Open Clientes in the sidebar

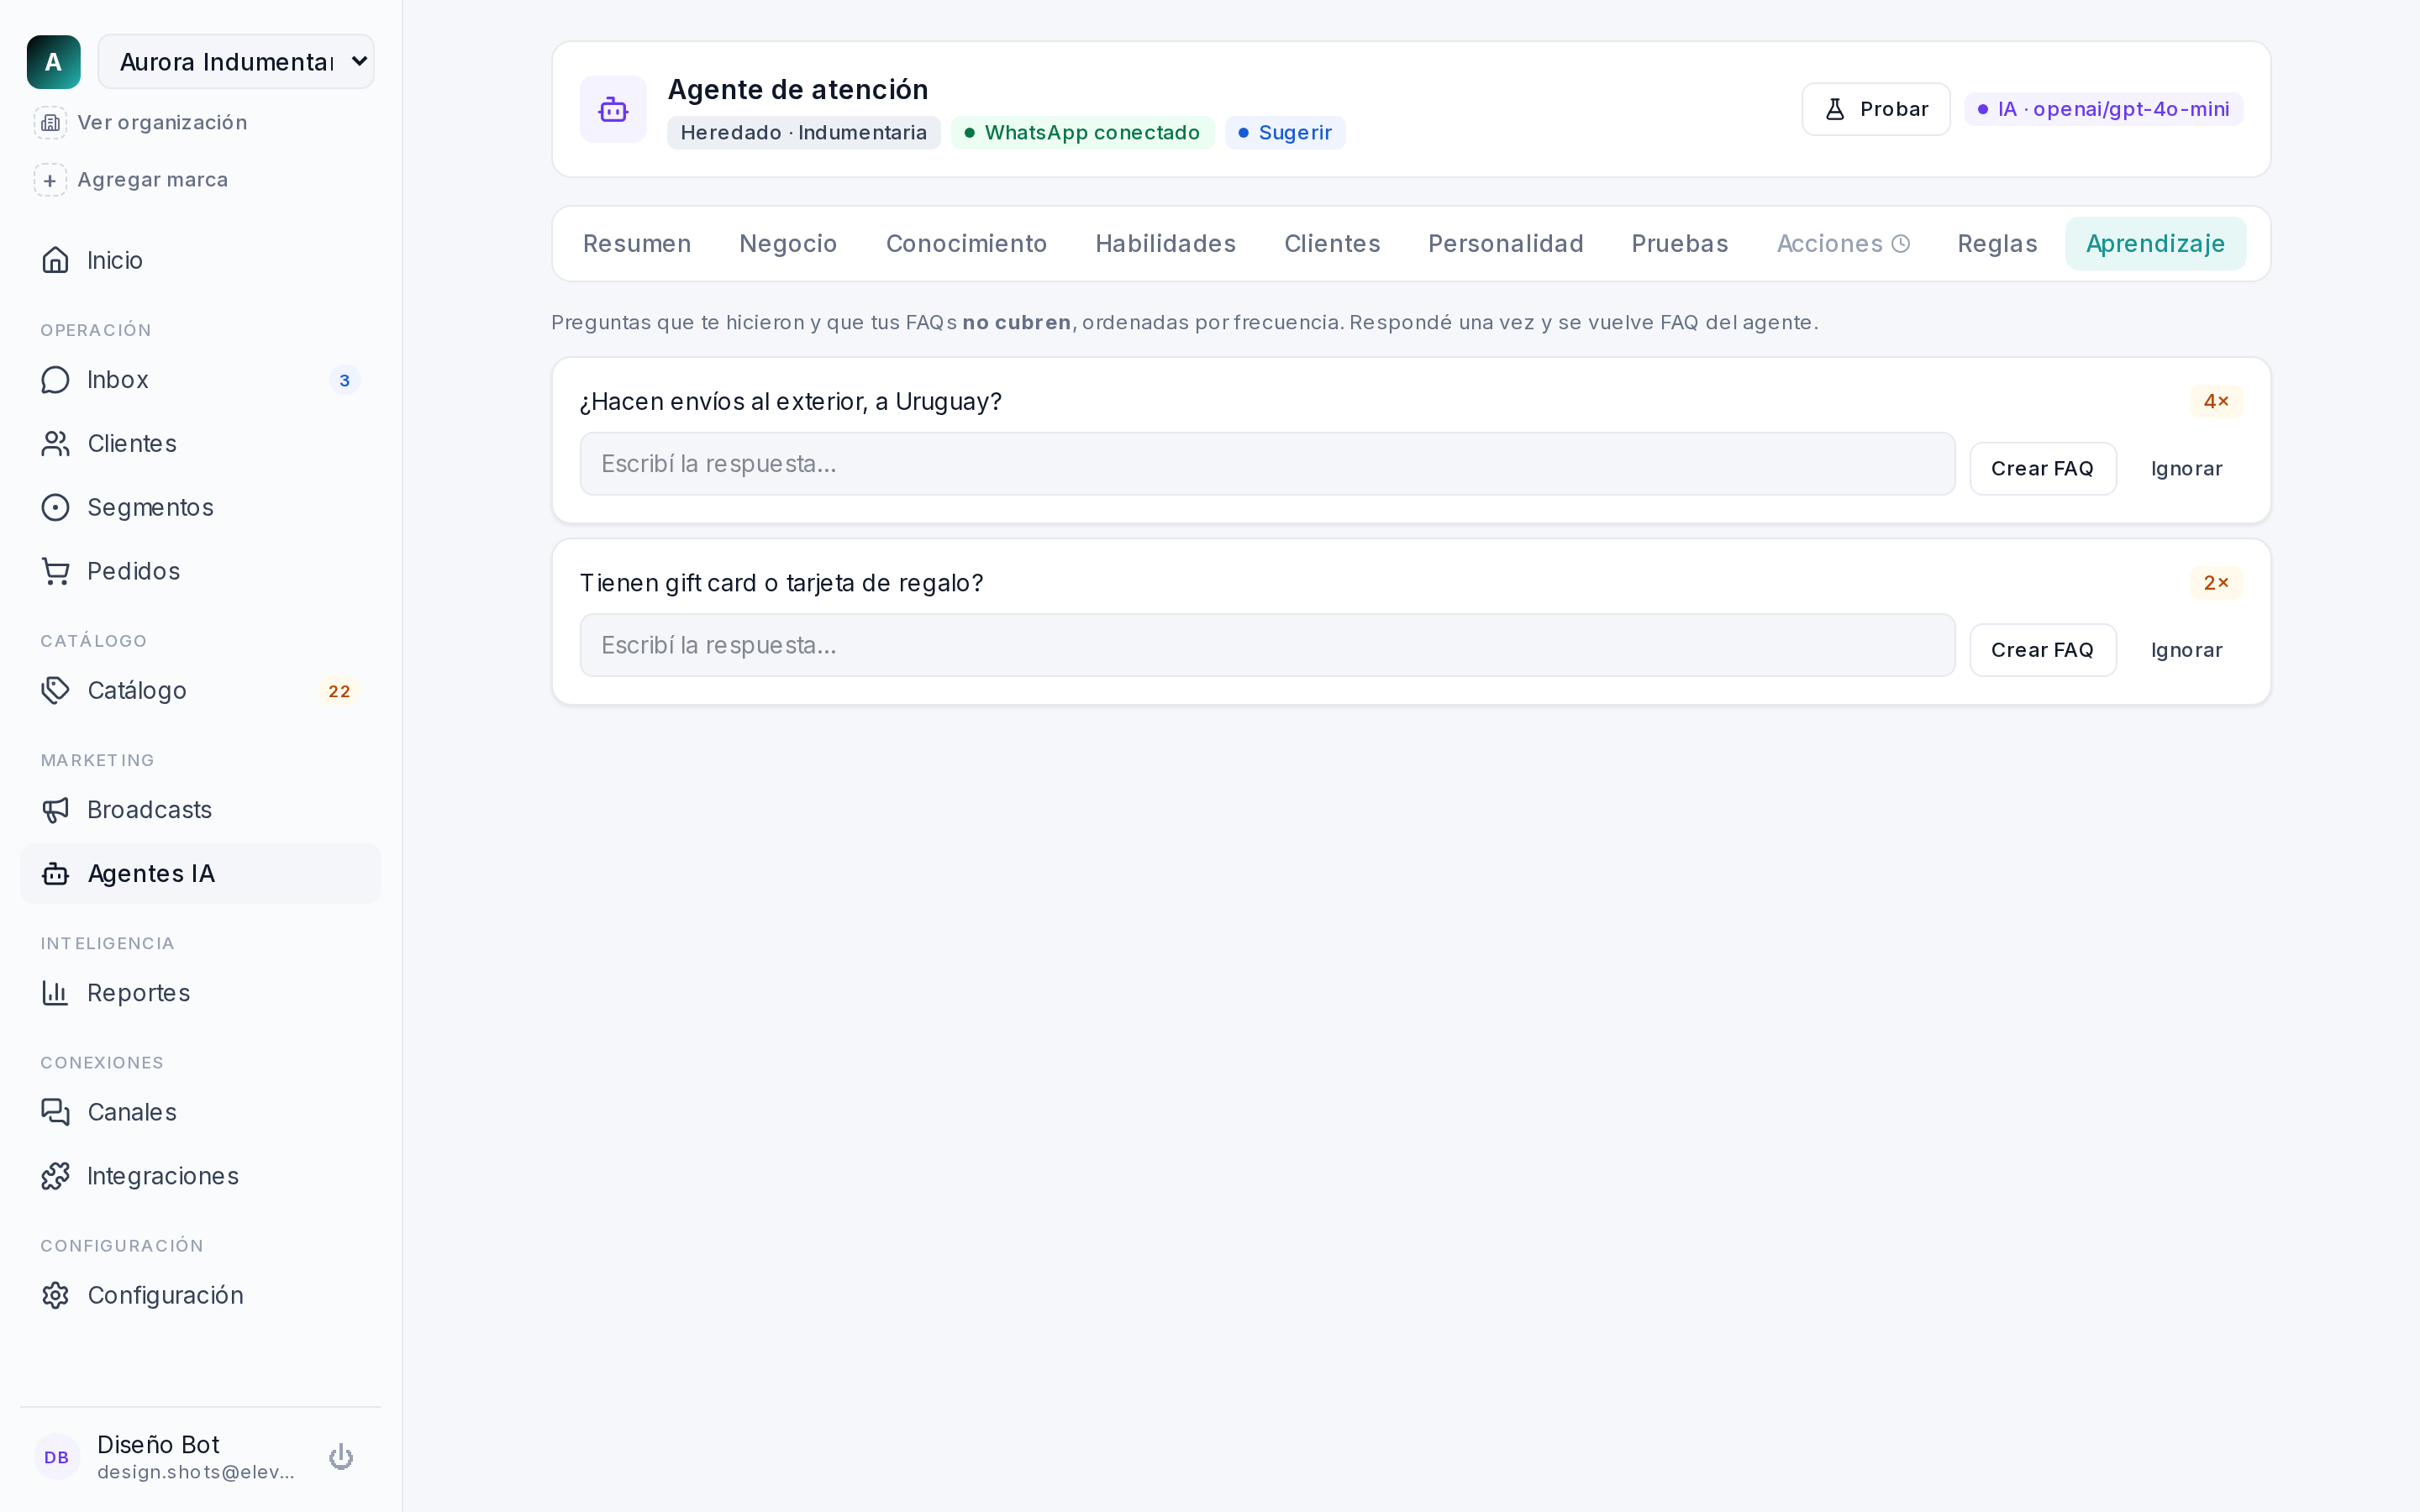pos(200,444)
